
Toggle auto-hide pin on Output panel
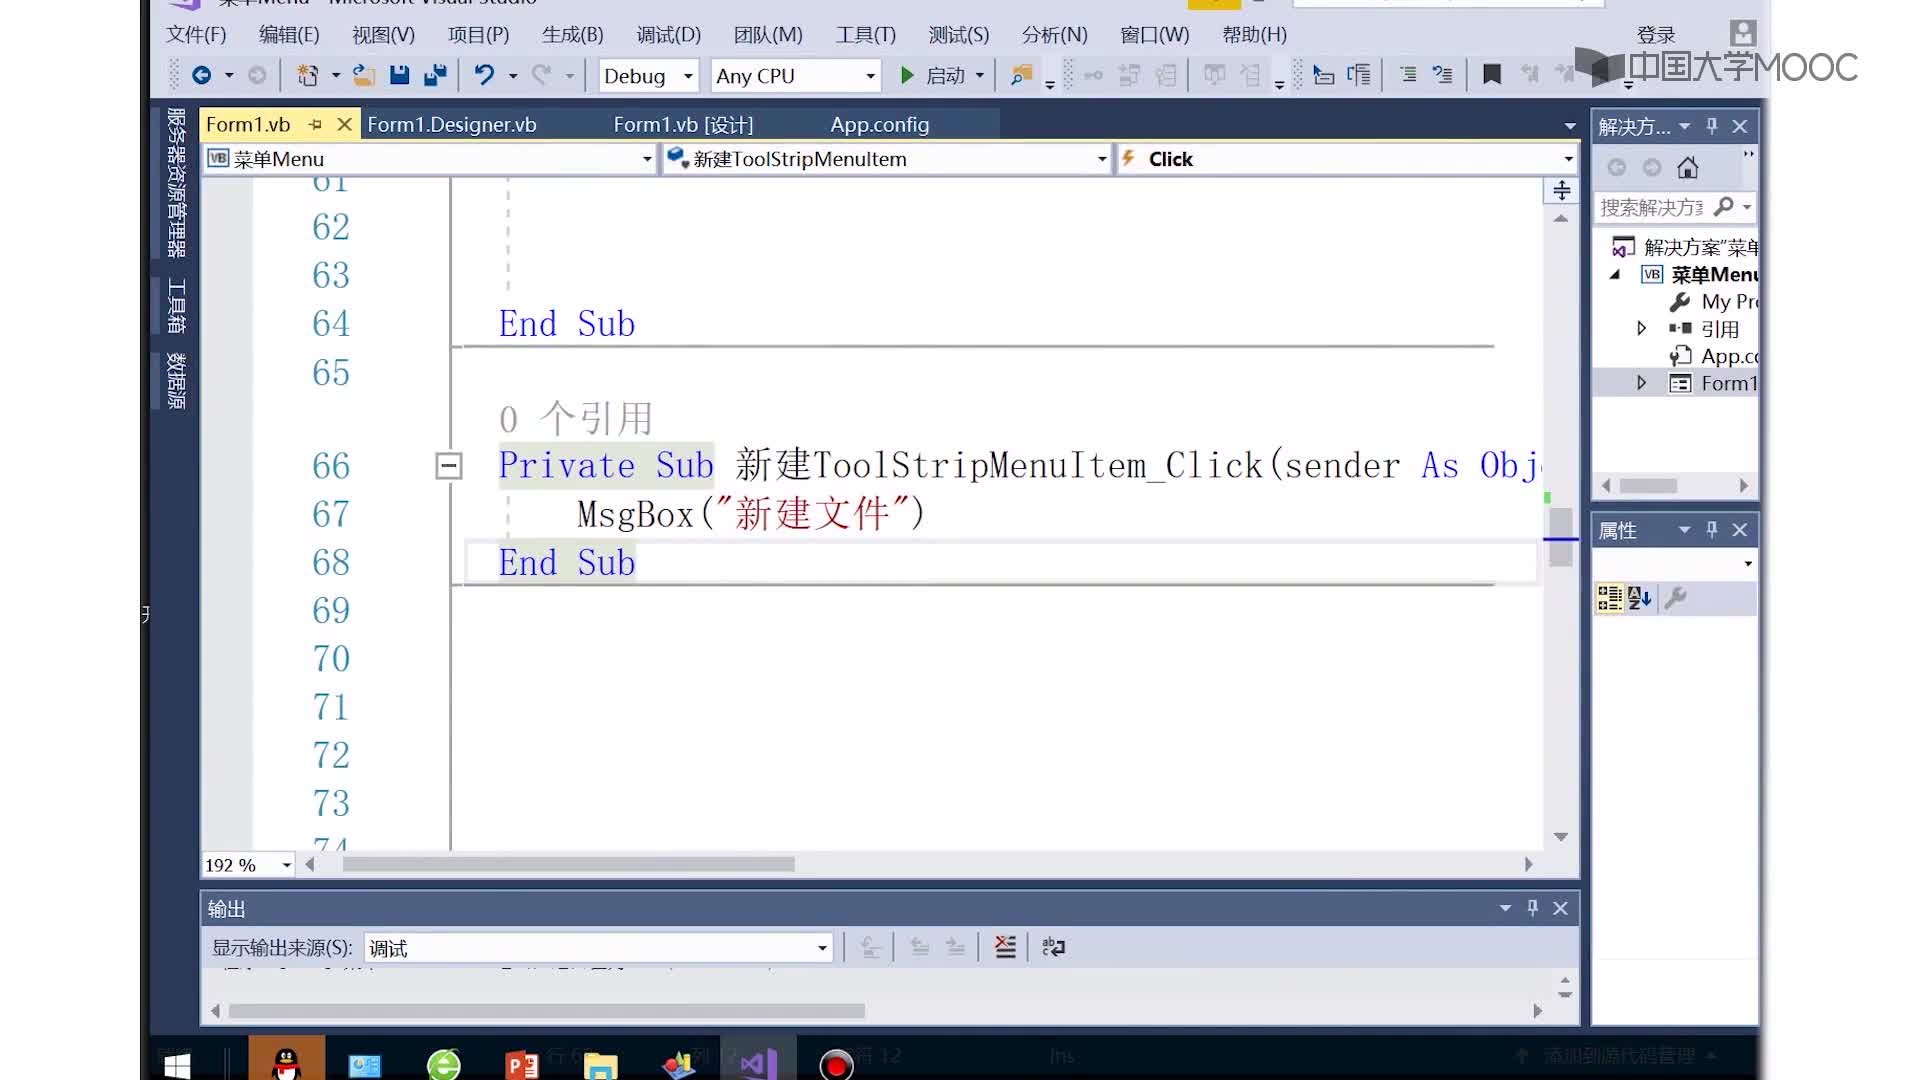[x=1532, y=908]
